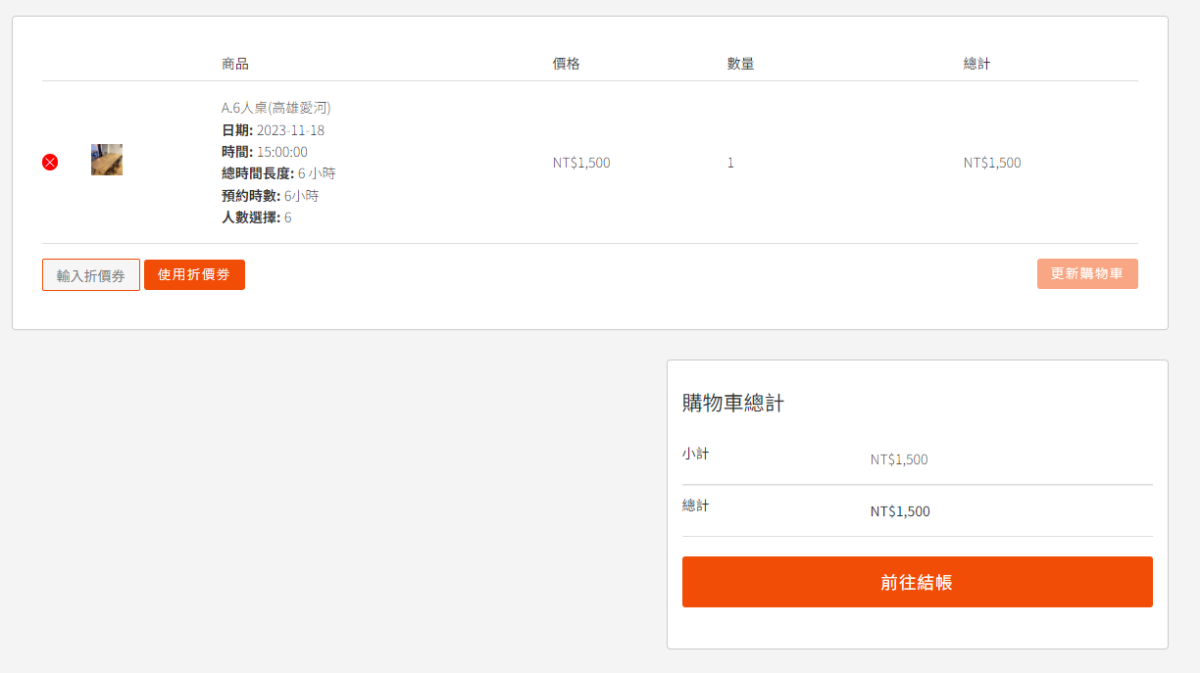Click the 更新購物車 button

click(1087, 274)
